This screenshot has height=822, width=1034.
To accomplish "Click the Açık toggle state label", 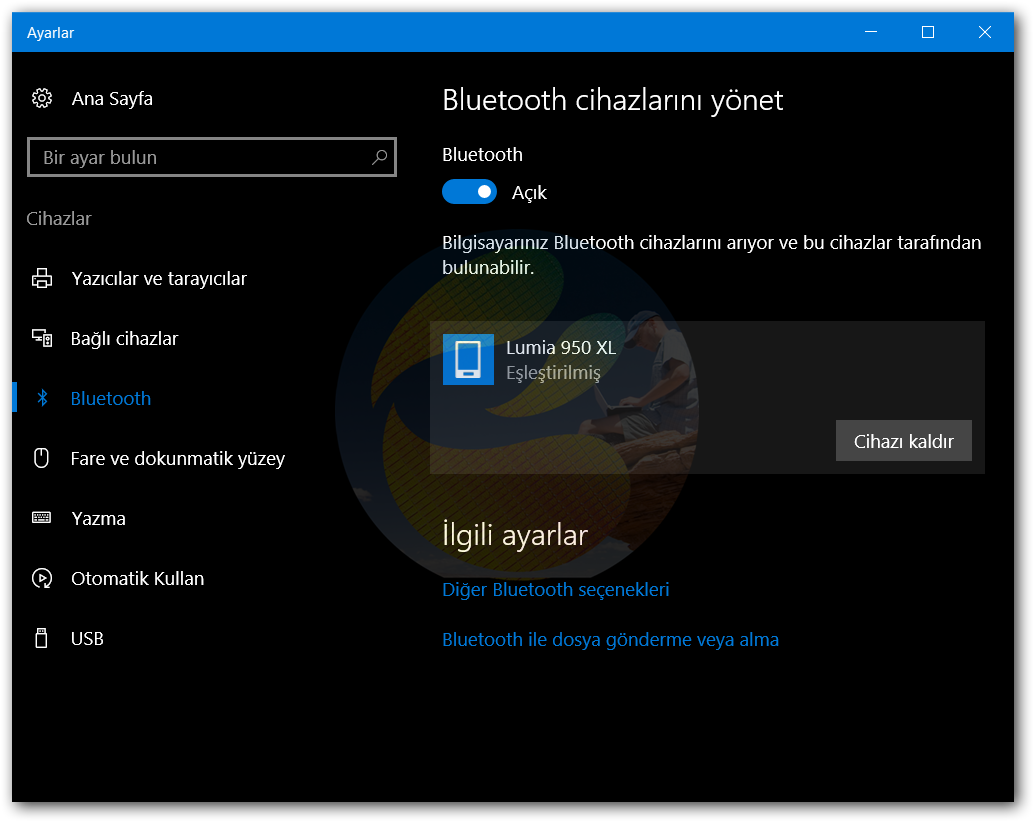I will [529, 192].
